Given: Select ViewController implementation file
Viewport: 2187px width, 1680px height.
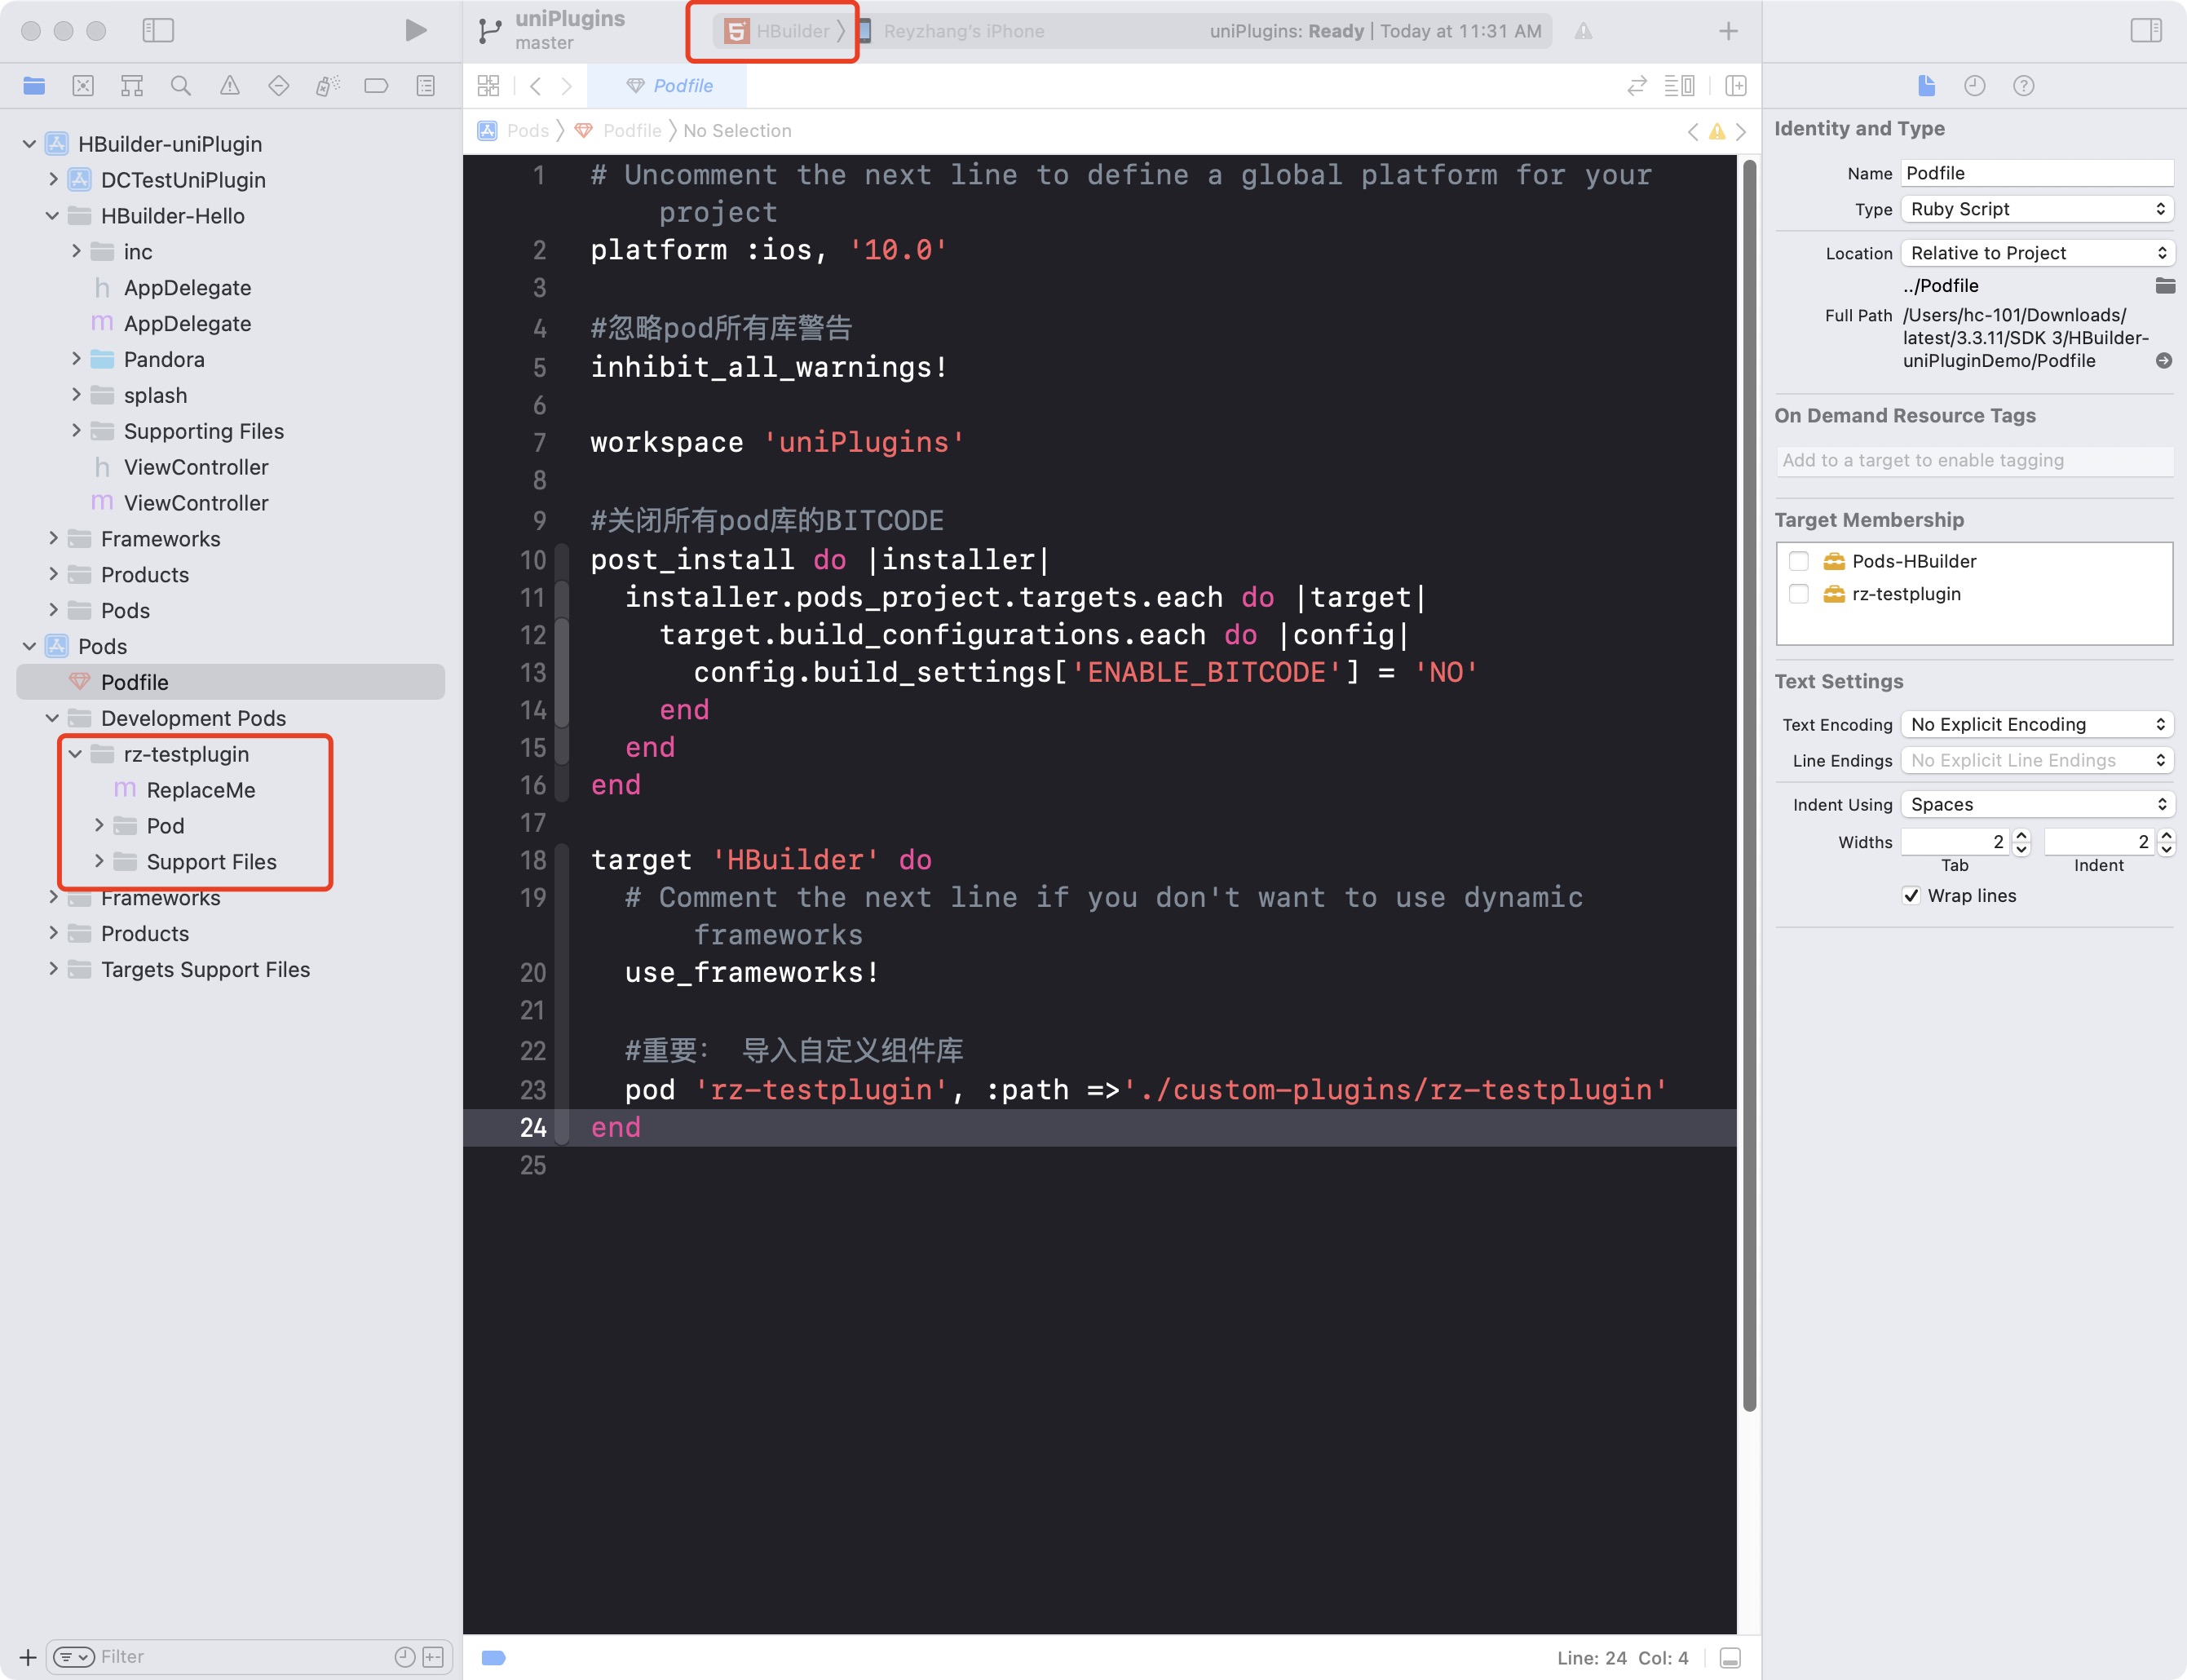Looking at the screenshot, I should click(x=195, y=503).
